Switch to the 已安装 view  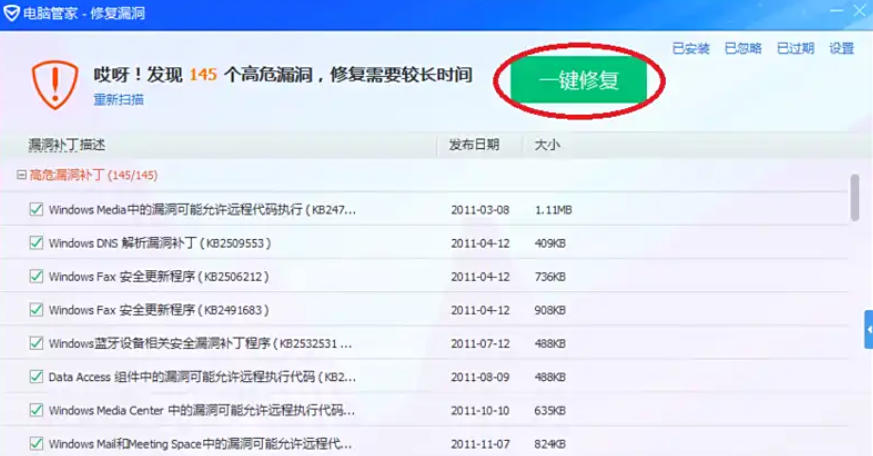690,48
